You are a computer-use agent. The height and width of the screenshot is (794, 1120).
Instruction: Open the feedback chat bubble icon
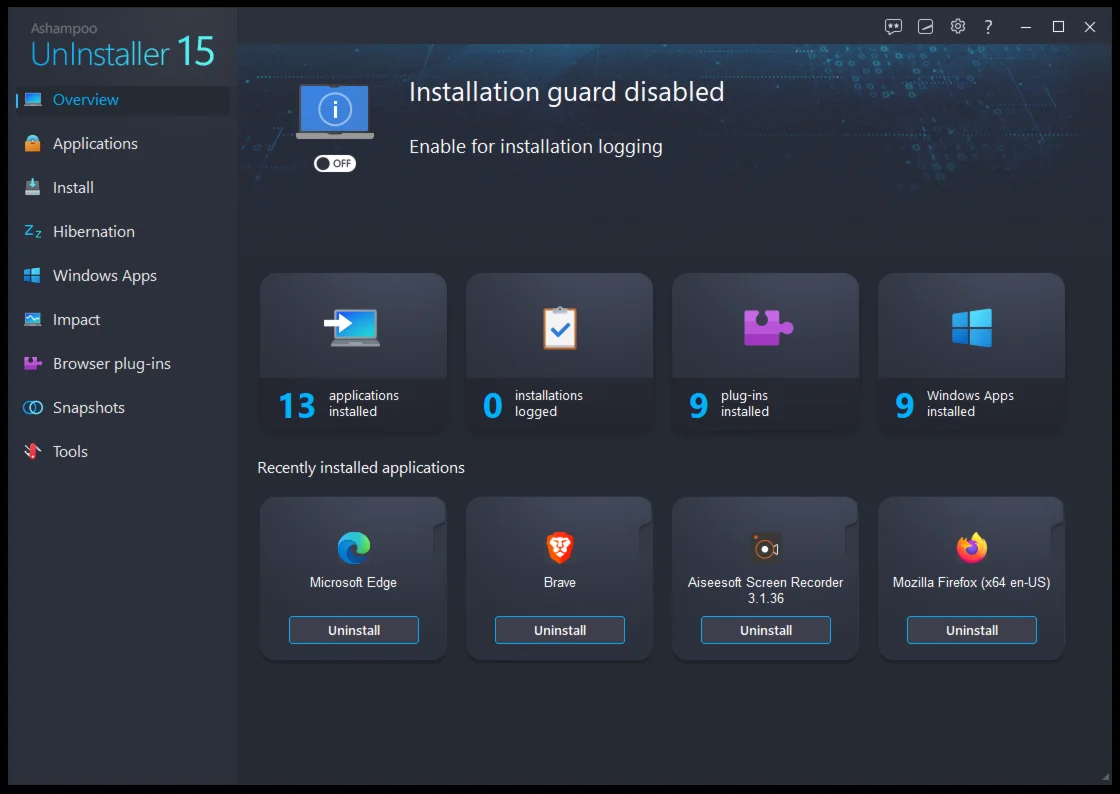[893, 27]
